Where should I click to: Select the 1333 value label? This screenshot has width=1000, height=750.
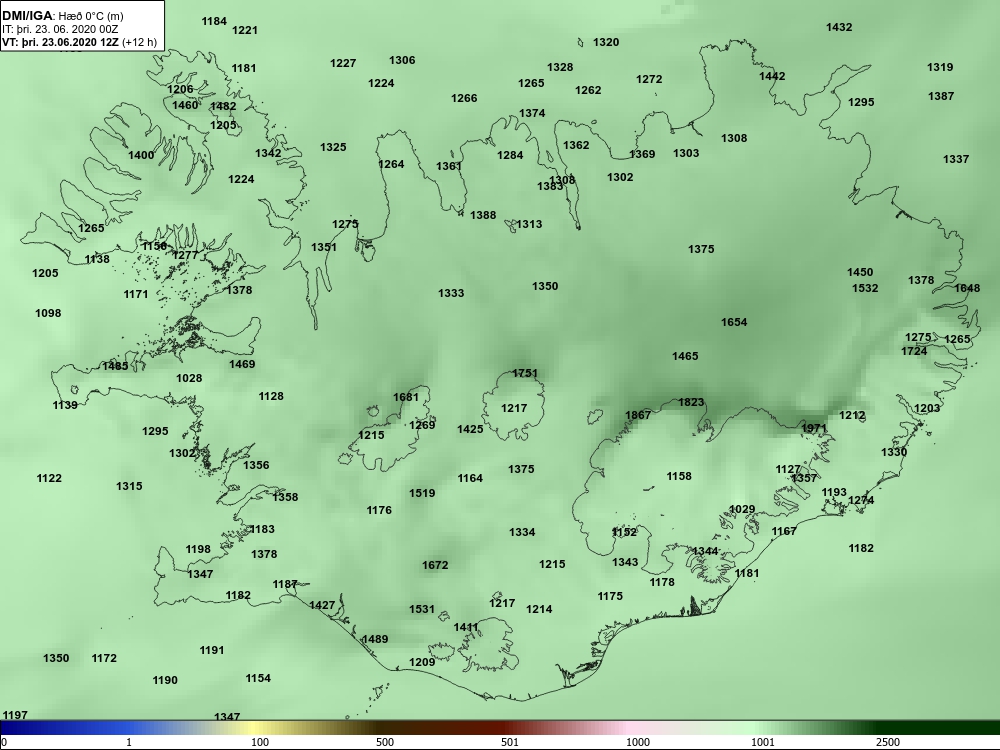(x=451, y=293)
